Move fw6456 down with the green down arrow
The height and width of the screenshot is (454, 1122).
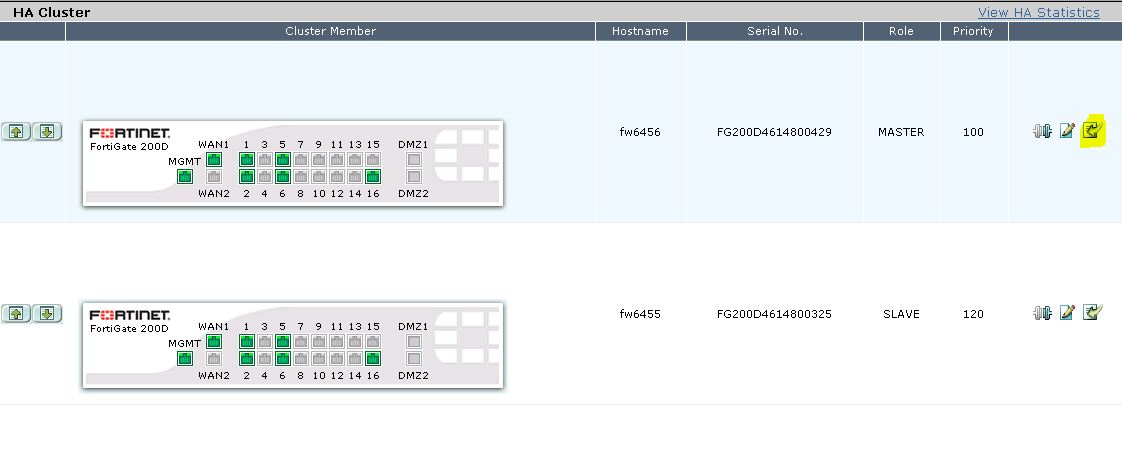[47, 132]
